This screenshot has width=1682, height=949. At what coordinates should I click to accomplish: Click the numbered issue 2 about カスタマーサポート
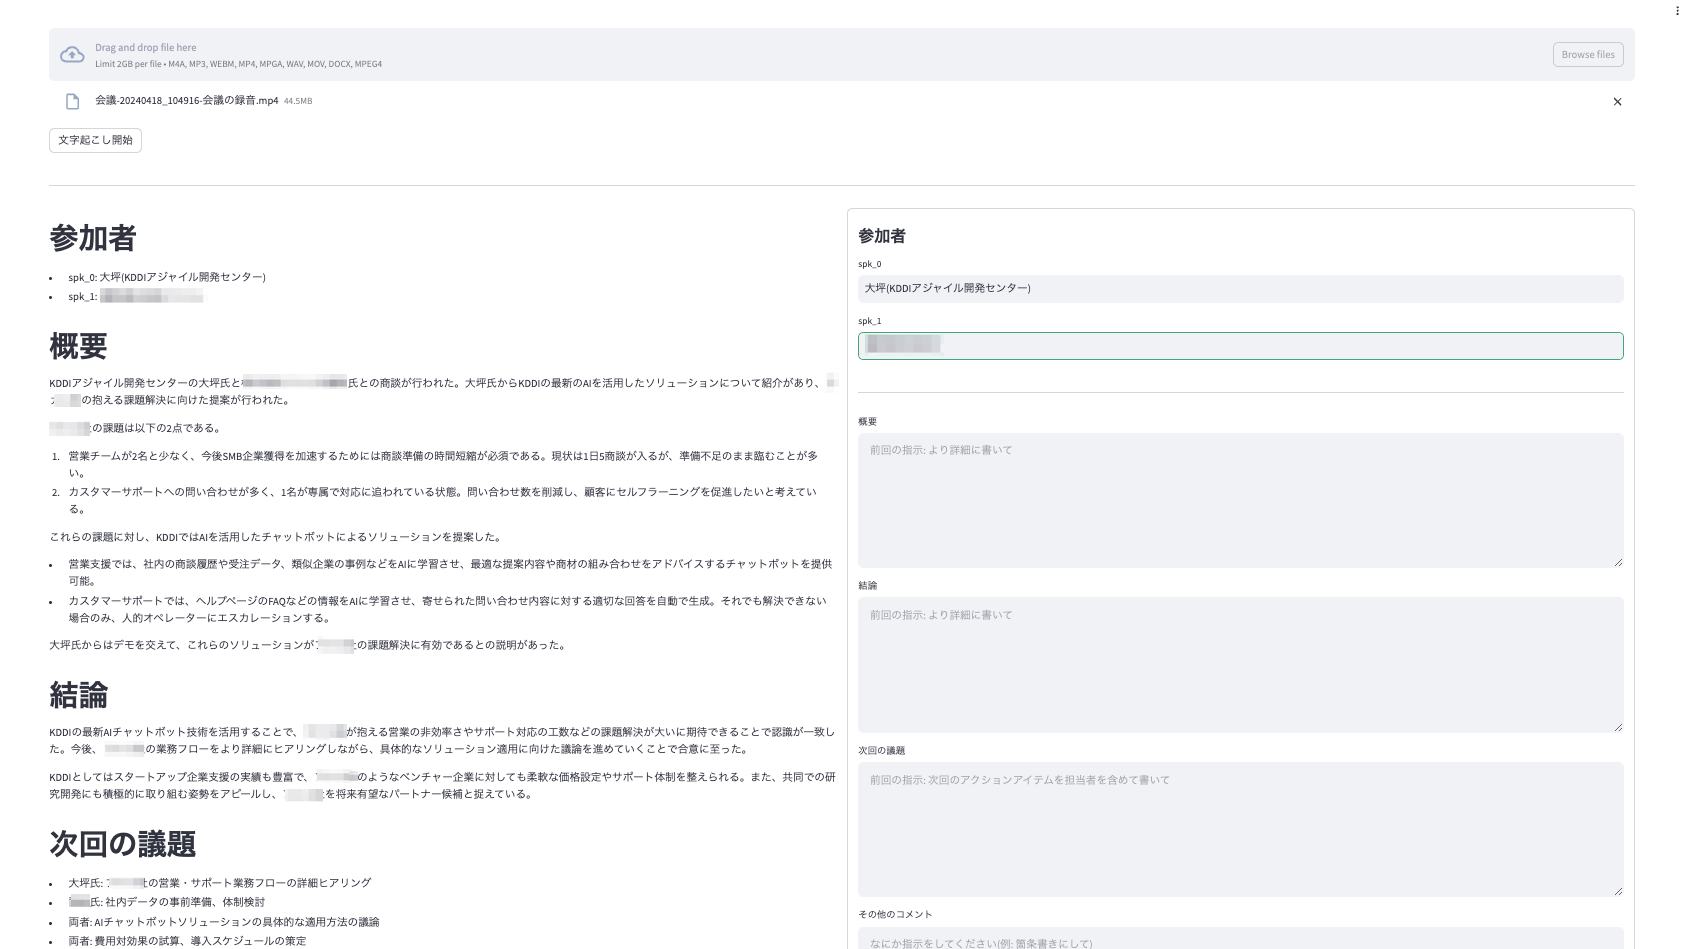443,500
